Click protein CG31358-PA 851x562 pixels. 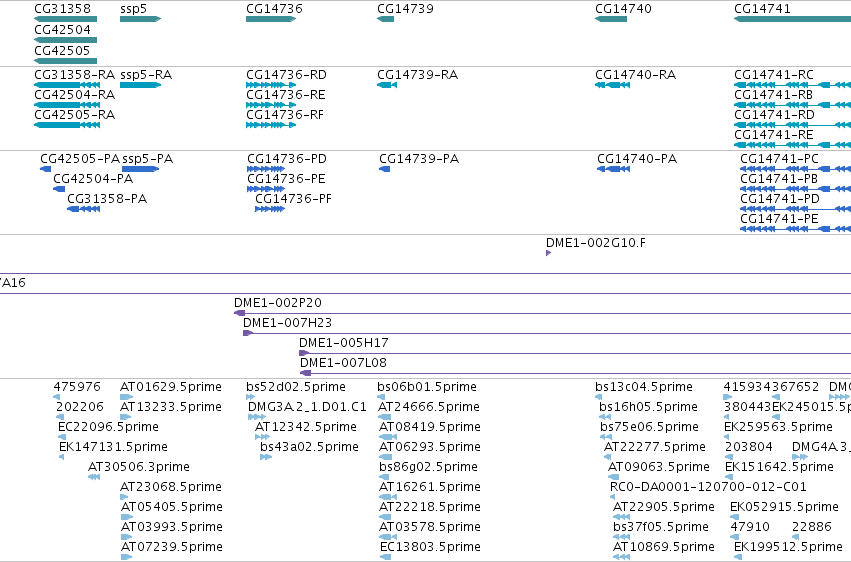tap(84, 209)
